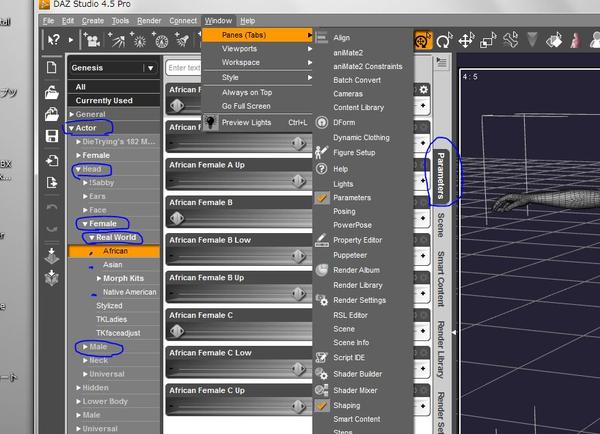The width and height of the screenshot is (600, 434).
Task: Open Render Settings pane from submenu
Action: pos(359,300)
